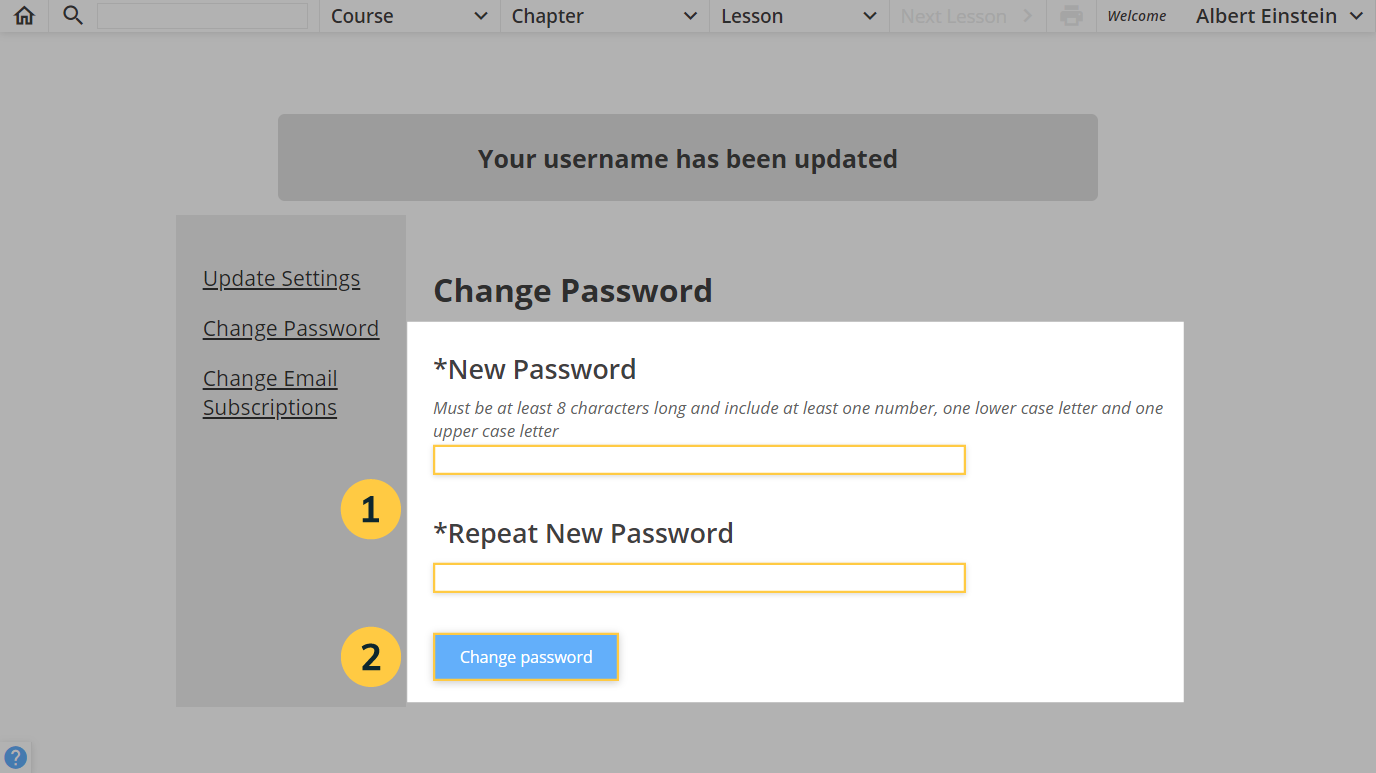Expand the Albert Einstein account dropdown
This screenshot has height=773, width=1376.
point(1278,15)
